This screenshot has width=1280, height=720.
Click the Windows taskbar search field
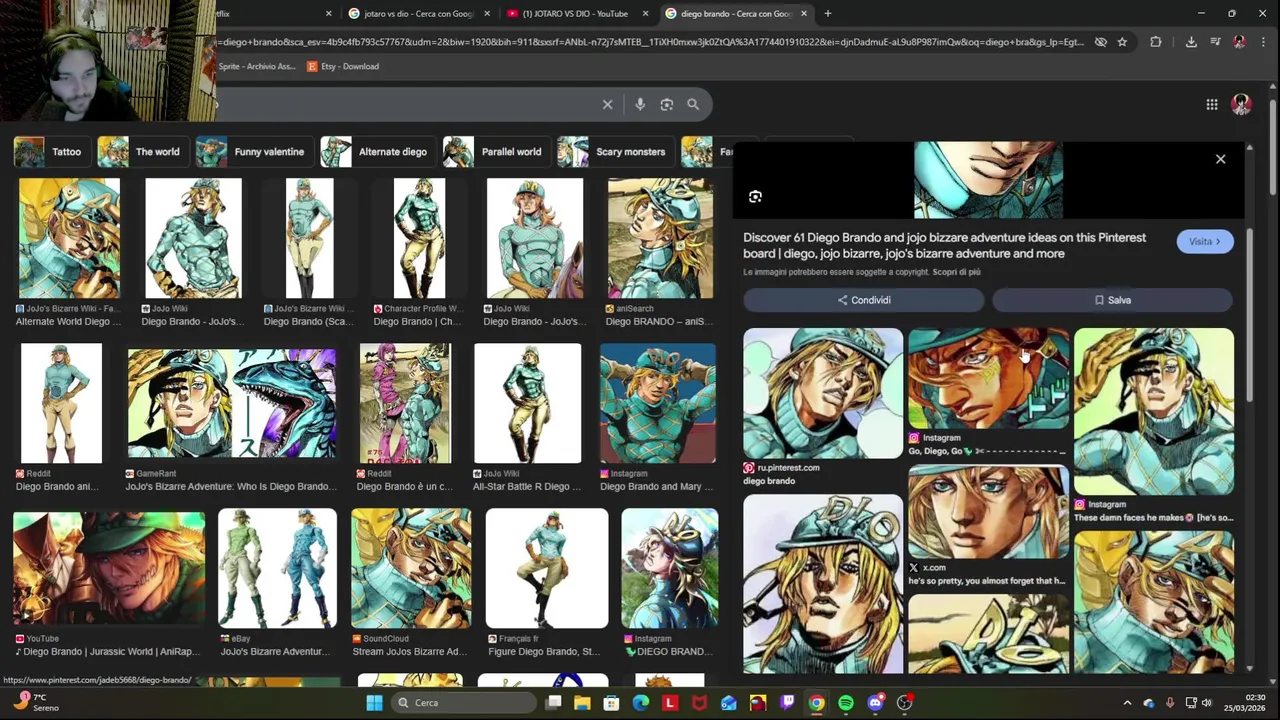click(462, 703)
